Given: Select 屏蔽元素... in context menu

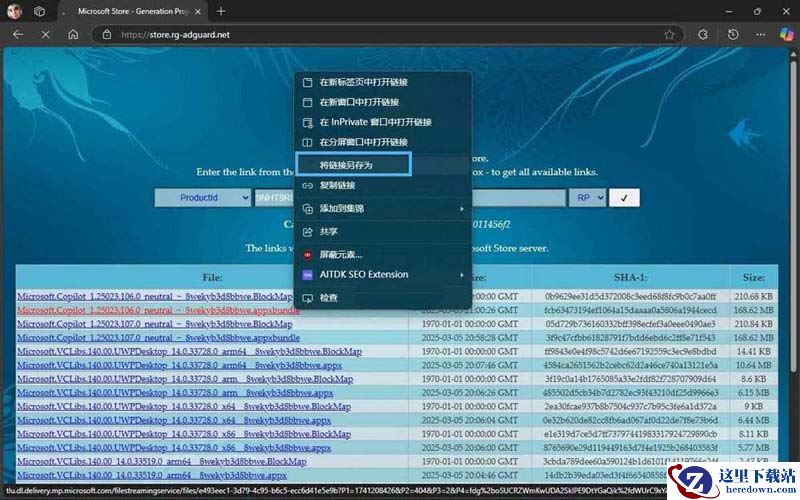Looking at the screenshot, I should [x=383, y=254].
